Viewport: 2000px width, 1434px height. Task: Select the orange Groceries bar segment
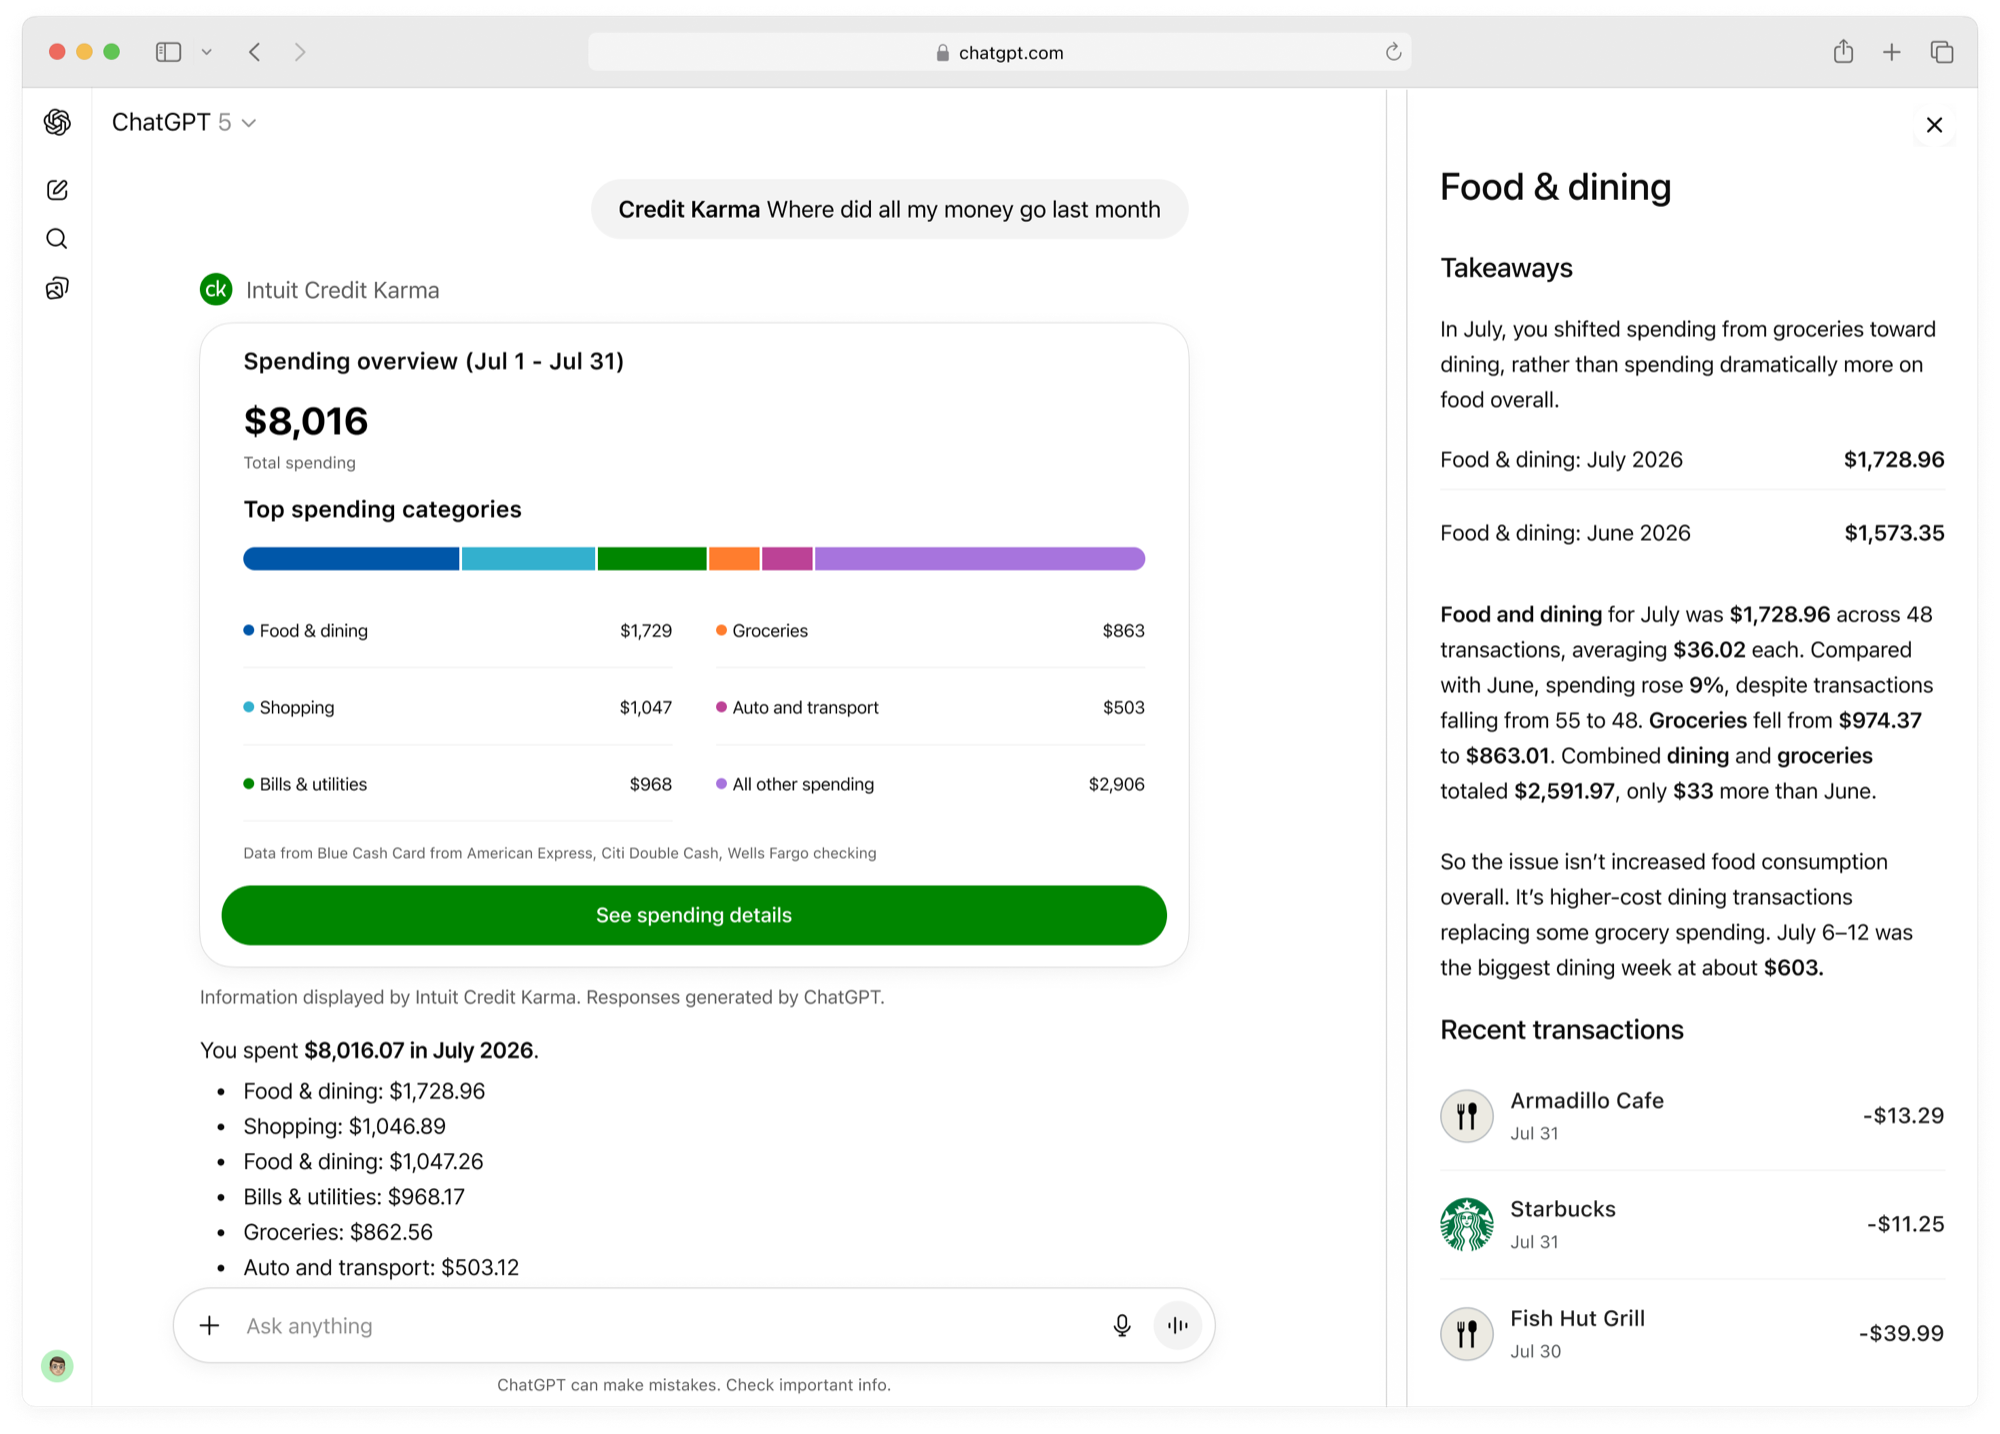click(x=734, y=559)
